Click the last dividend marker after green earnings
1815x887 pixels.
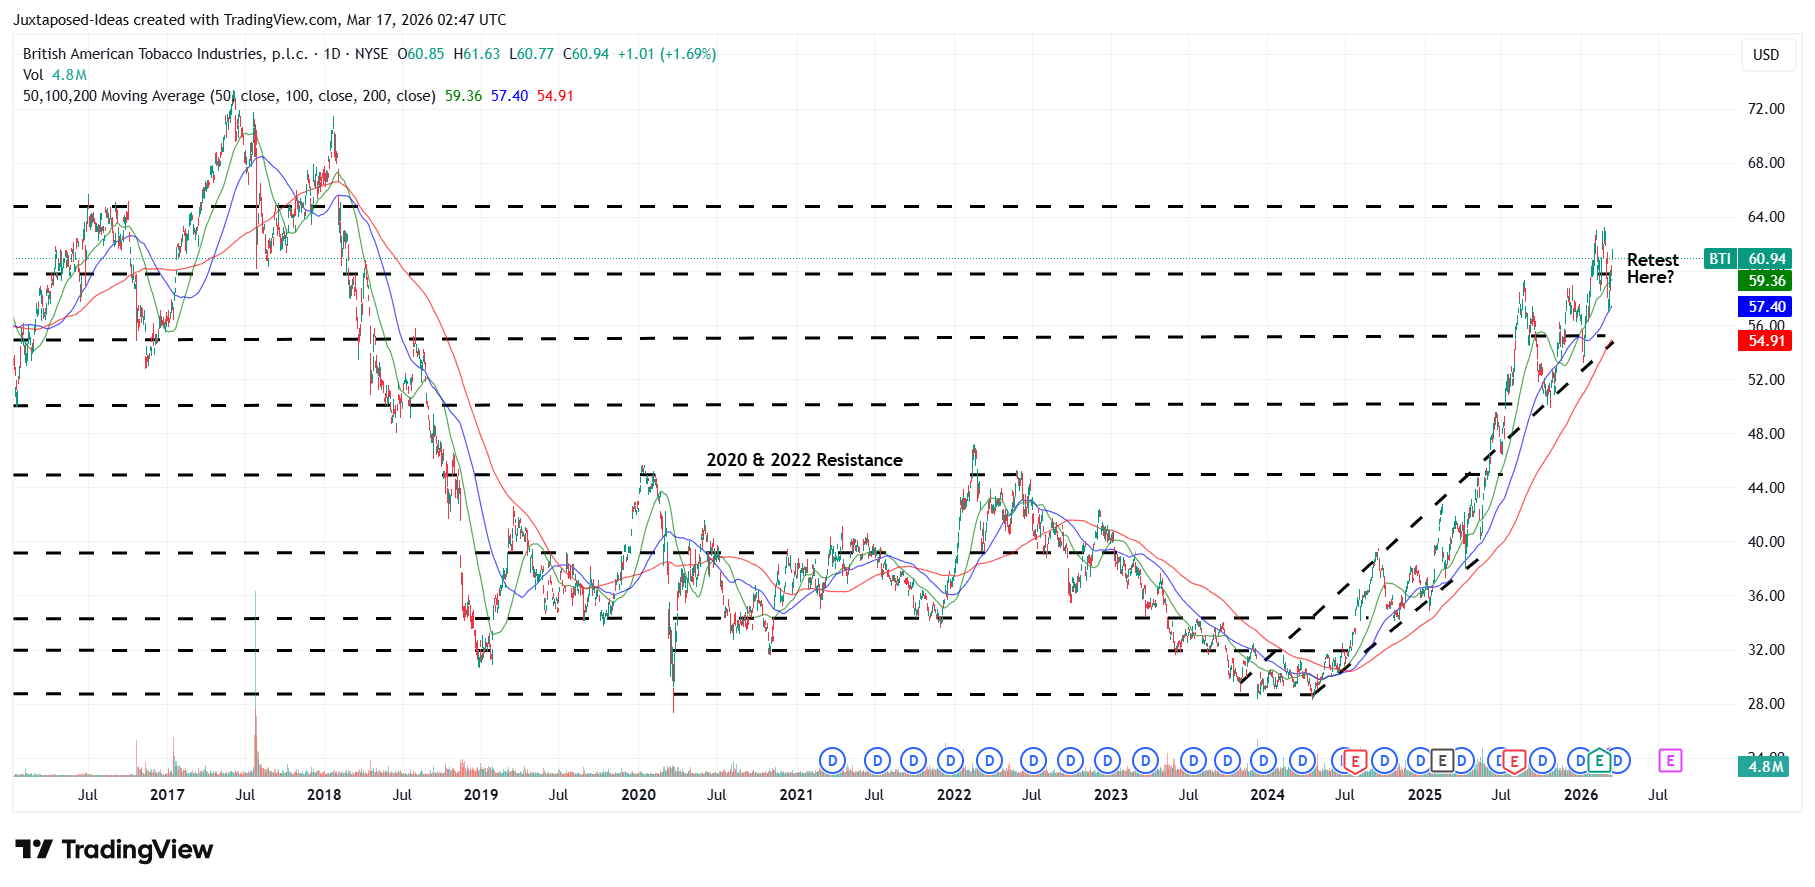coord(1619,761)
